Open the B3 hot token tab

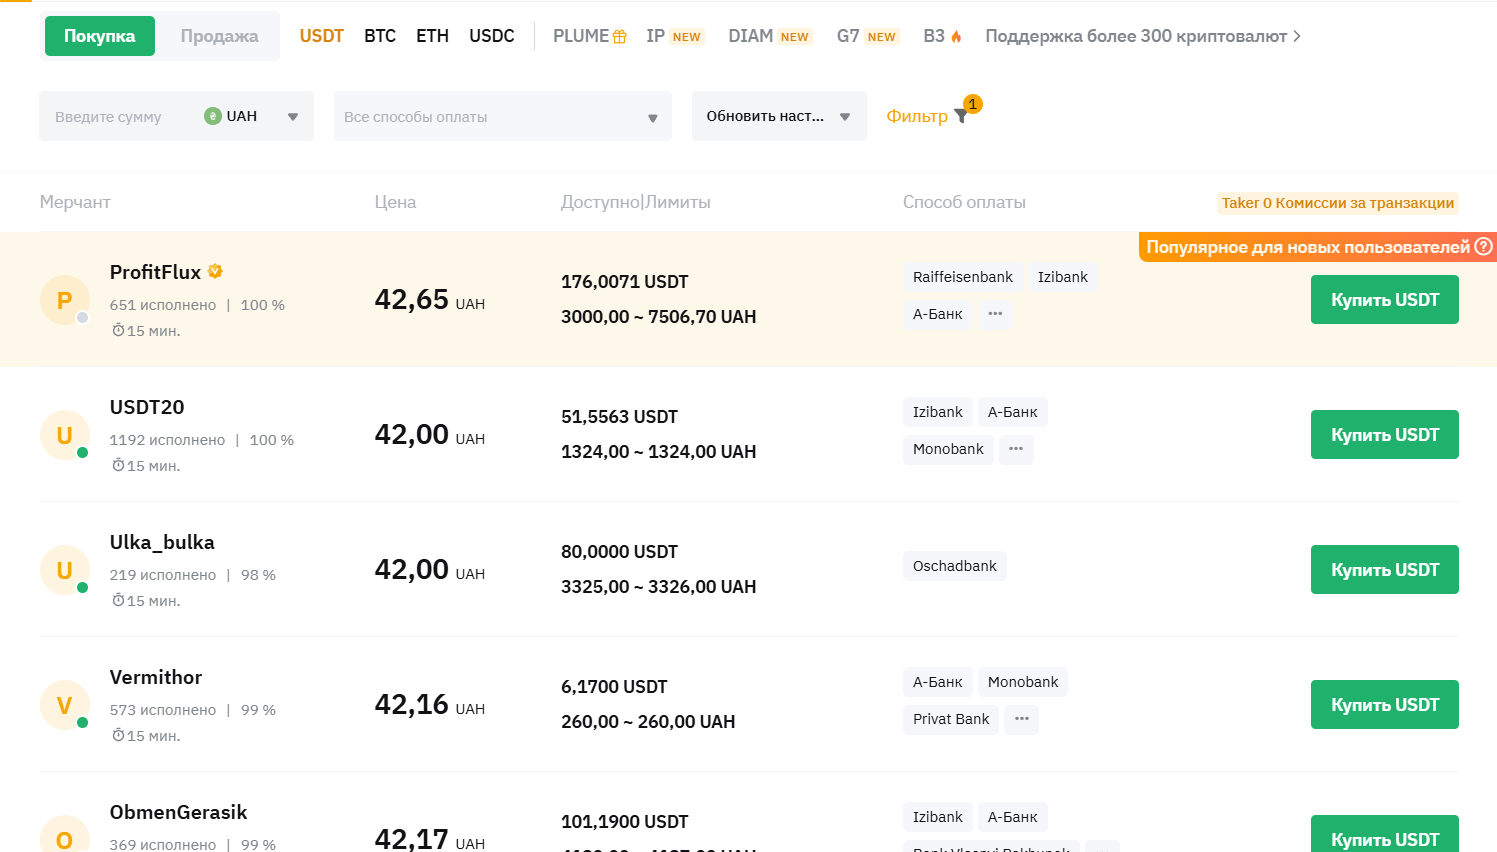tap(942, 36)
